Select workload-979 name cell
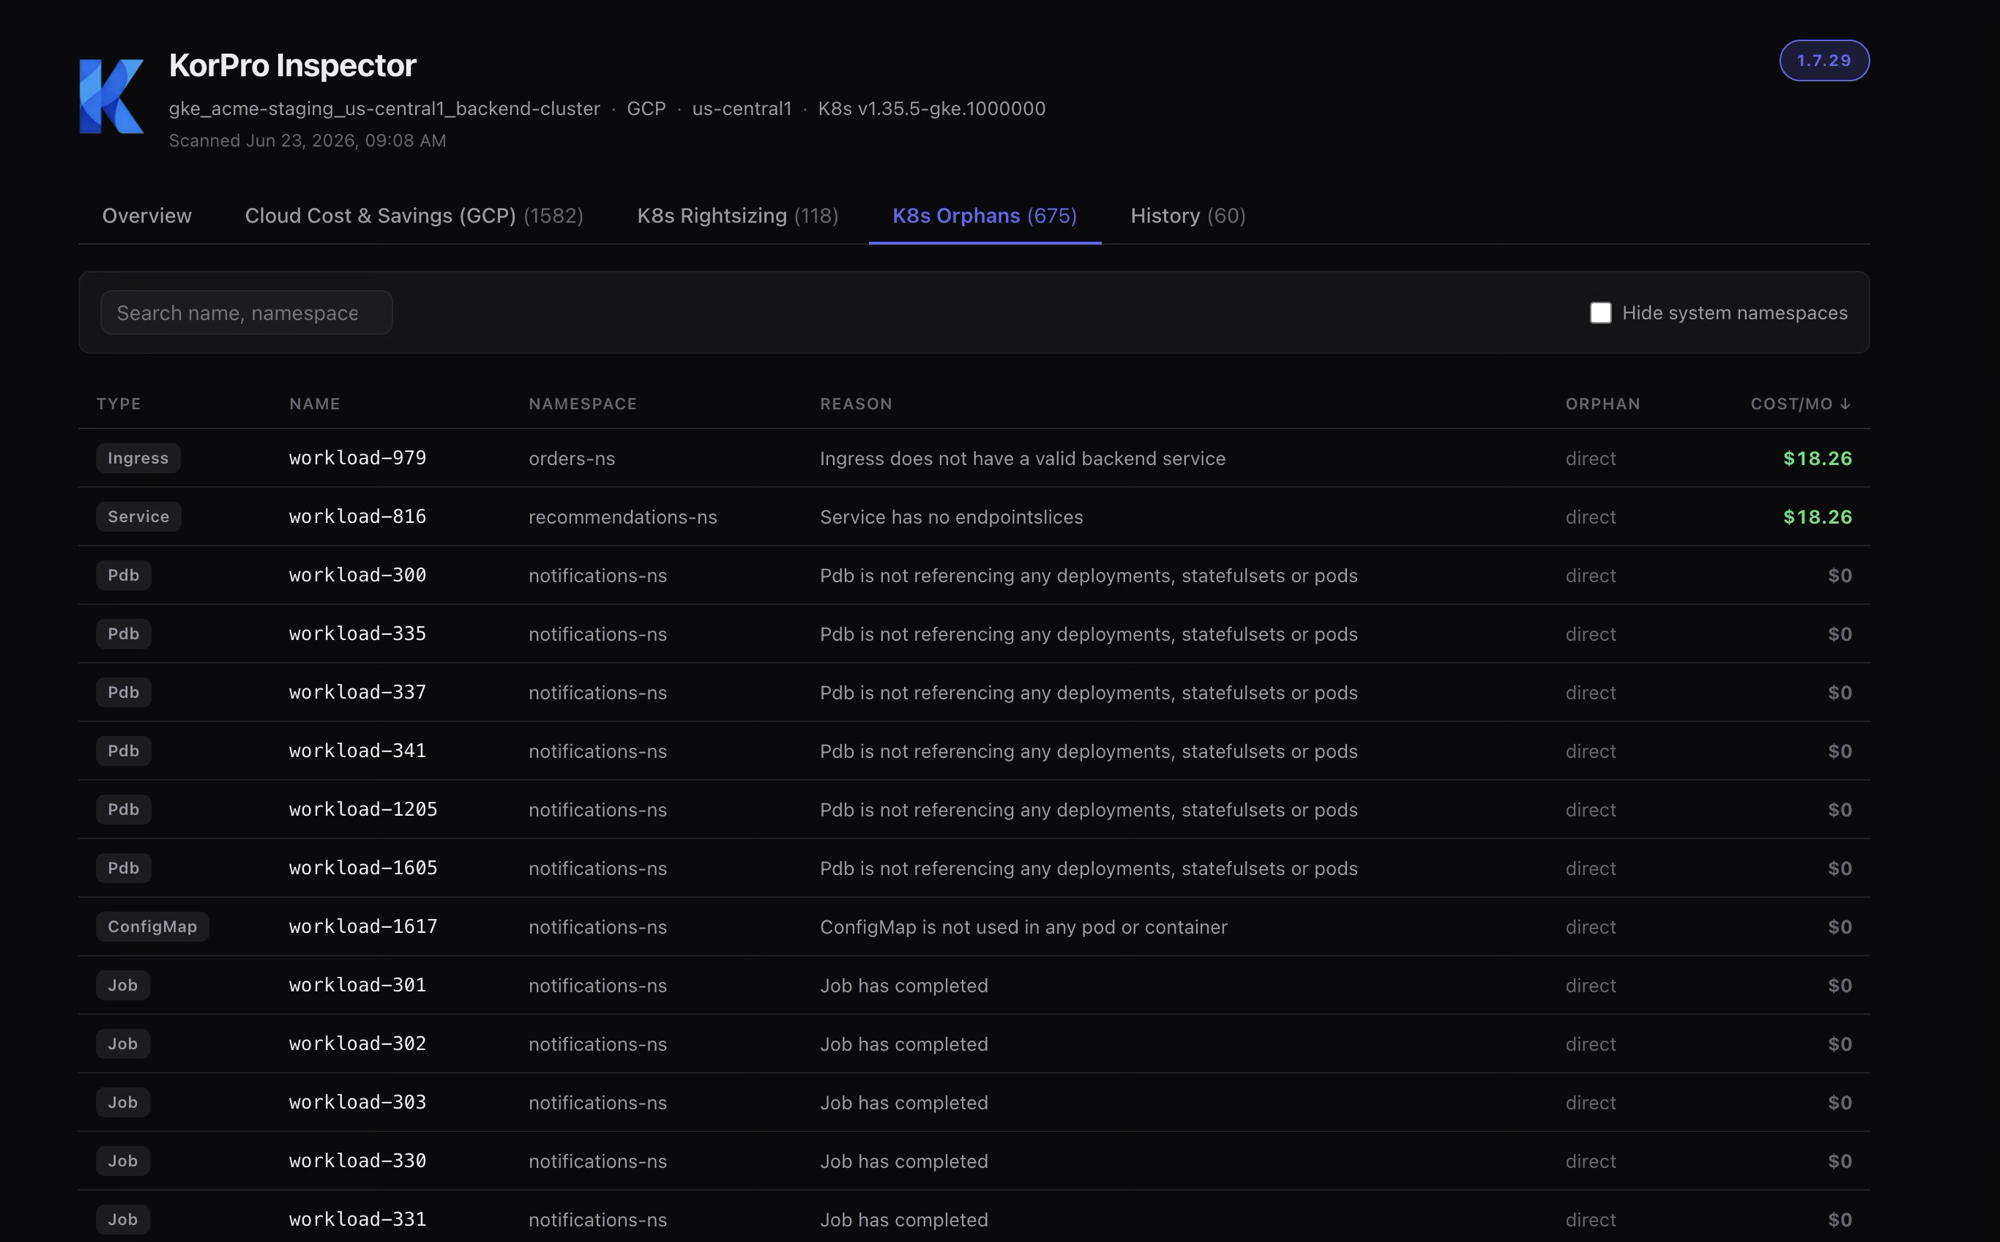Image resolution: width=2000 pixels, height=1242 pixels. pos(358,458)
